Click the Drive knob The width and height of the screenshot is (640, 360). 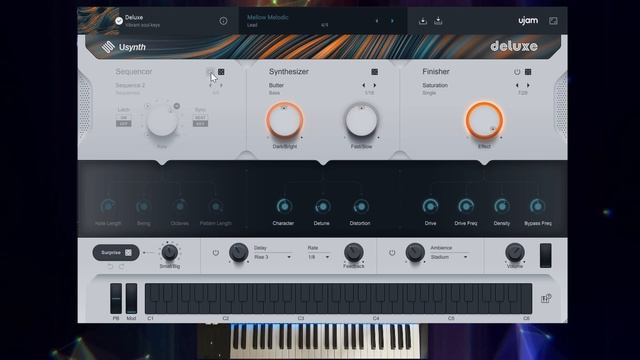click(x=430, y=207)
